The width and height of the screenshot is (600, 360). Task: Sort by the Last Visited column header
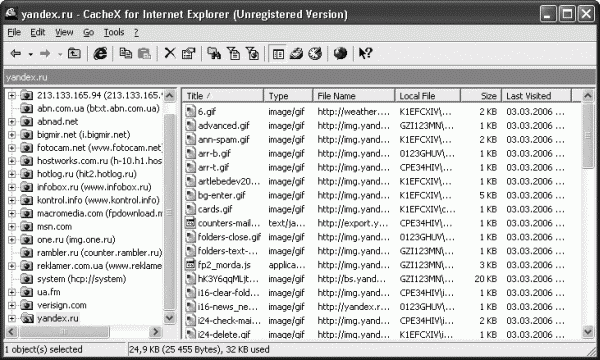tap(536, 96)
